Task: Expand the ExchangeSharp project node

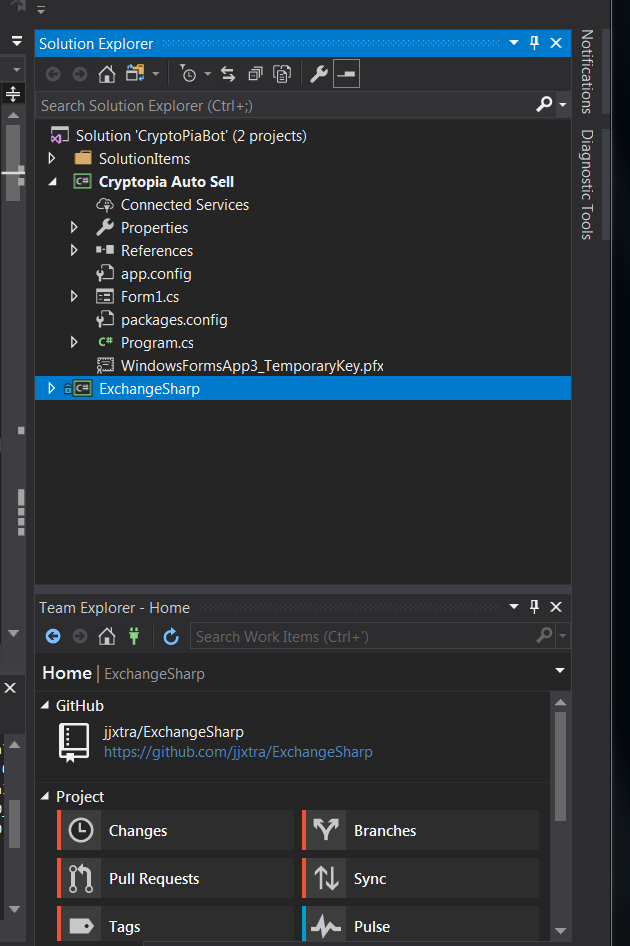Action: pos(51,388)
